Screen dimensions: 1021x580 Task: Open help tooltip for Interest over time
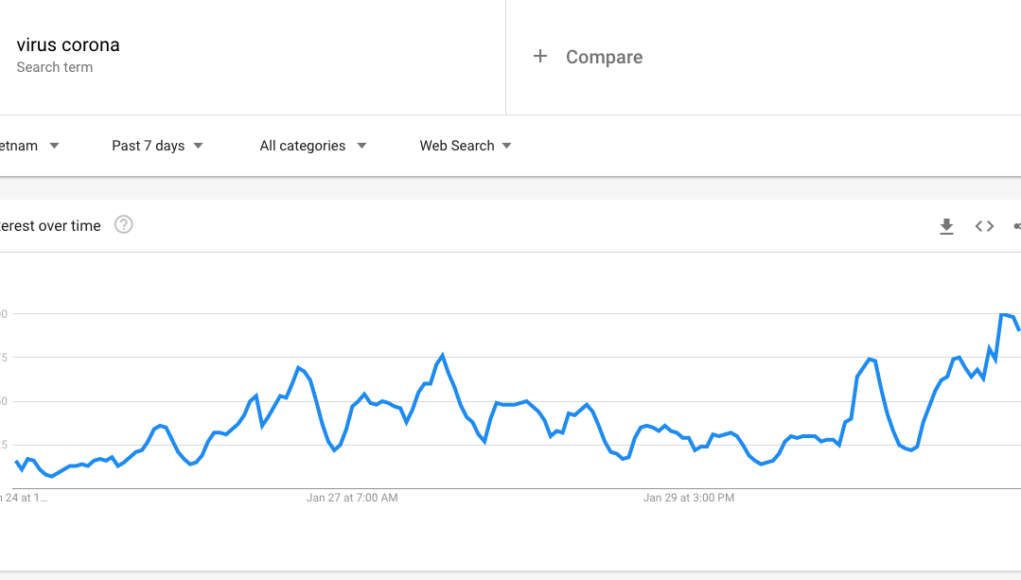click(x=124, y=225)
